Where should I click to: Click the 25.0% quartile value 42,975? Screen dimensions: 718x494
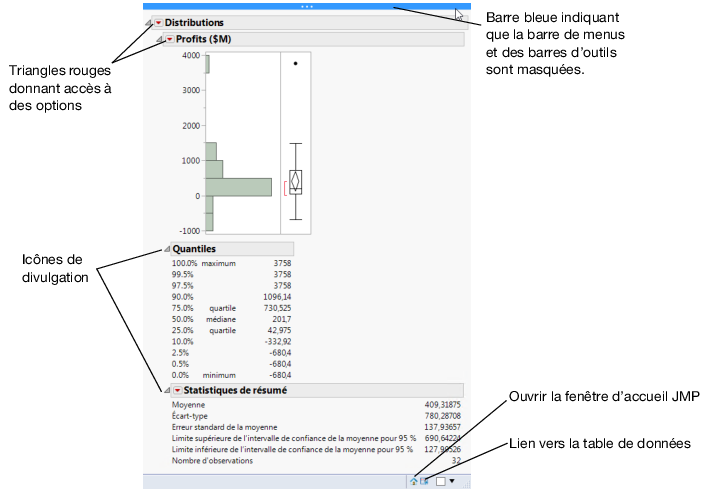coord(279,330)
